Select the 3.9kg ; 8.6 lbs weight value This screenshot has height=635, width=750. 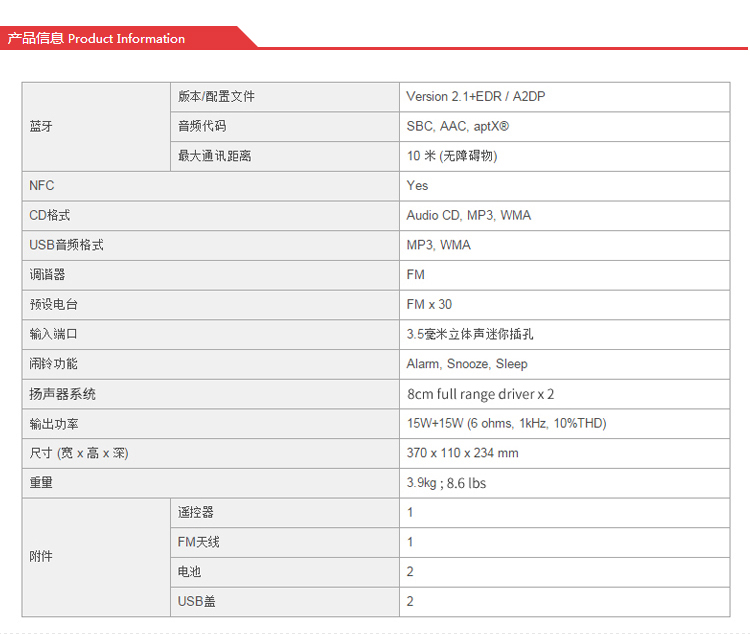pos(446,483)
